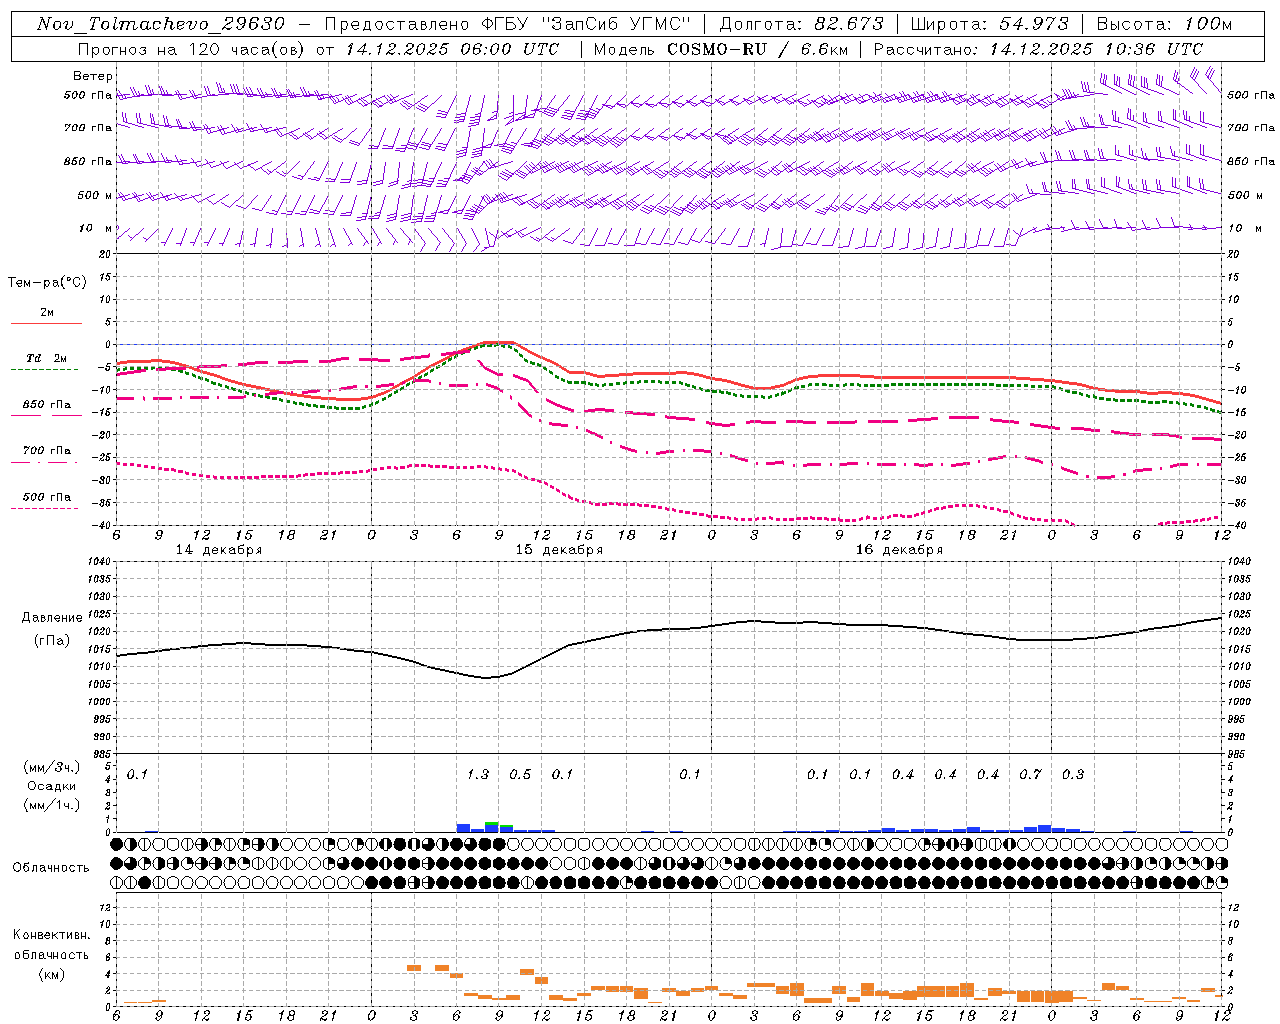Click the '10 м' wind level label on left
This screenshot has height=1024, width=1280.
click(x=95, y=229)
